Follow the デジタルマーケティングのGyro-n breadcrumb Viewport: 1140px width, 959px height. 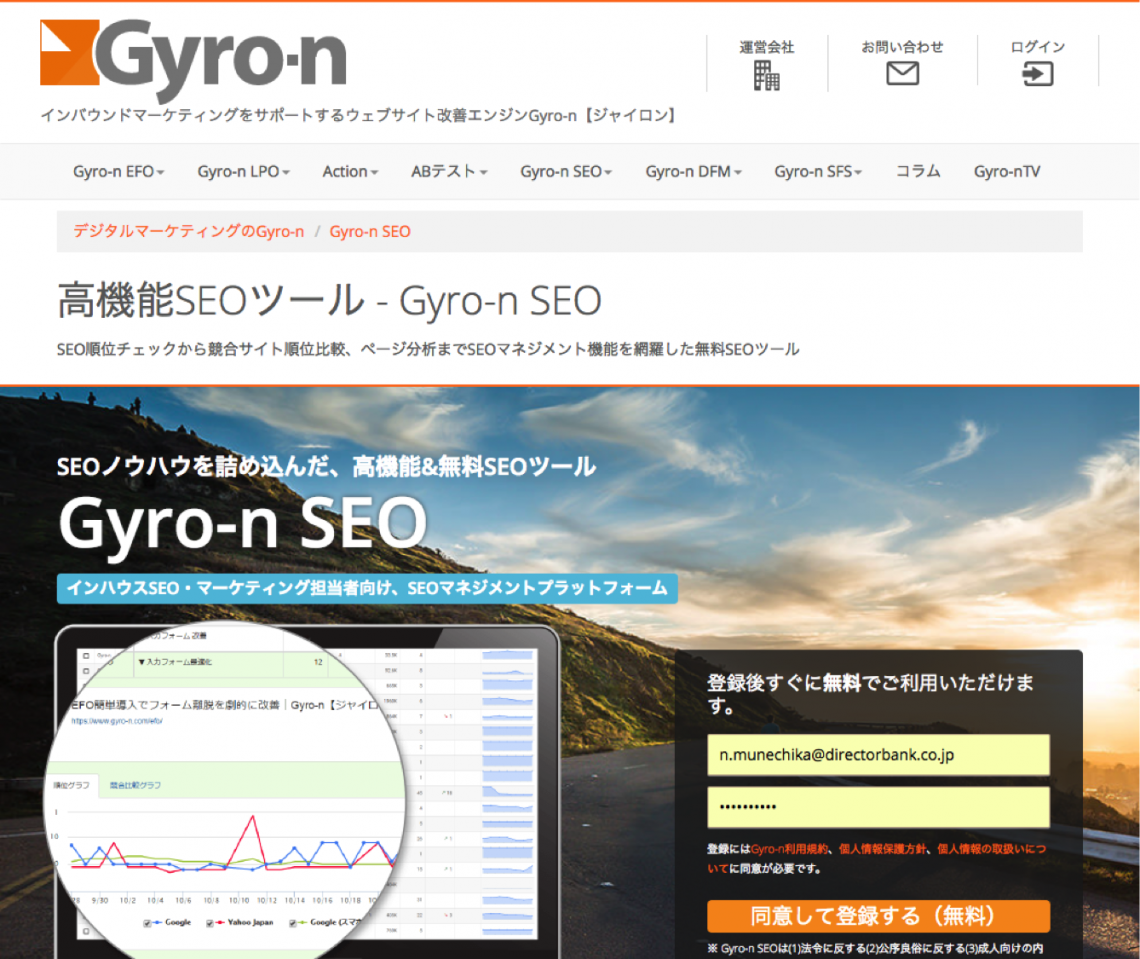point(188,231)
